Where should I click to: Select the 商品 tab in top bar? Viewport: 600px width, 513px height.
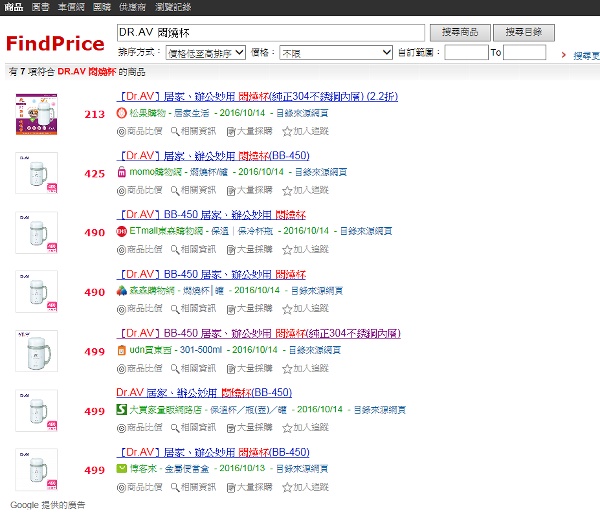click(14, 7)
